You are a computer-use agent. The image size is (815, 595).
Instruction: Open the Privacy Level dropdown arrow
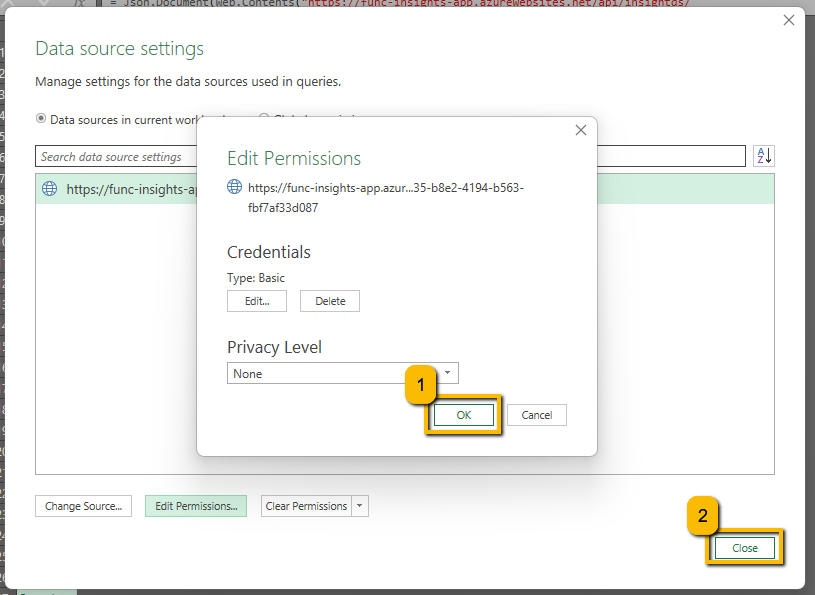pyautogui.click(x=448, y=373)
